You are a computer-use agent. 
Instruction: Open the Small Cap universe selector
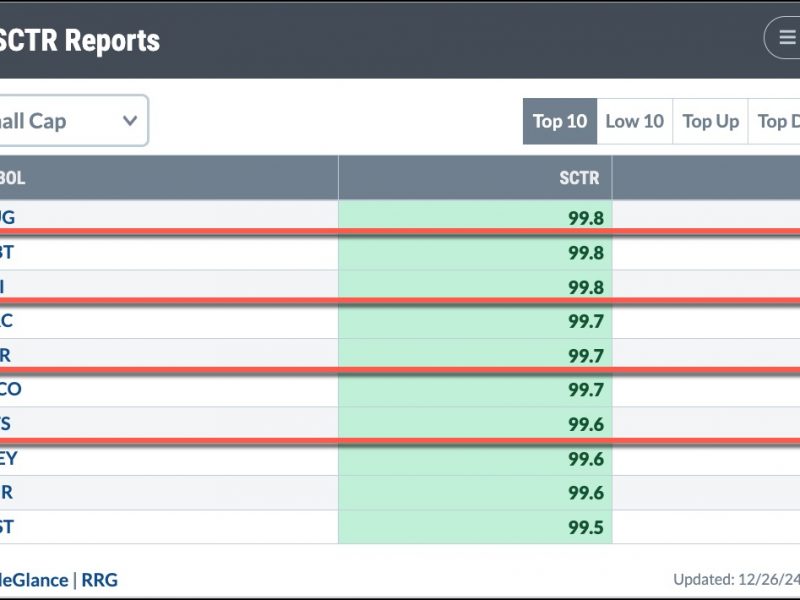click(73, 121)
